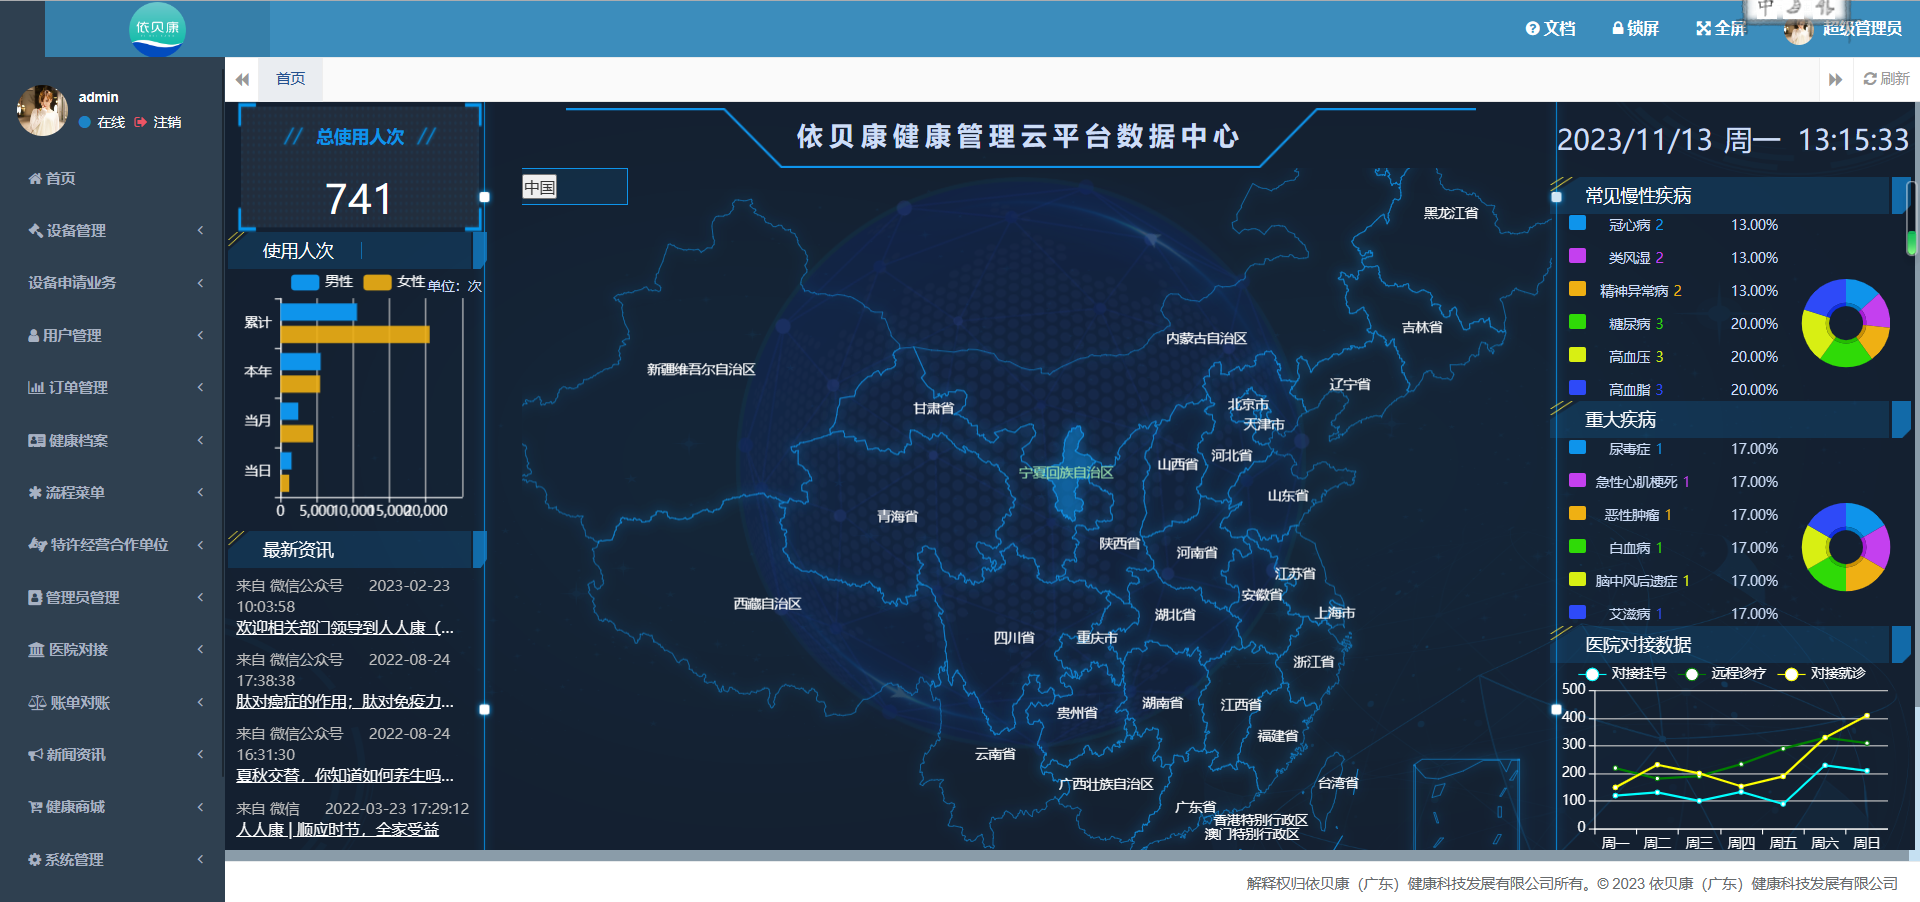Expand the 设备申请业务 menu chevron
The image size is (1920, 902).
click(200, 282)
